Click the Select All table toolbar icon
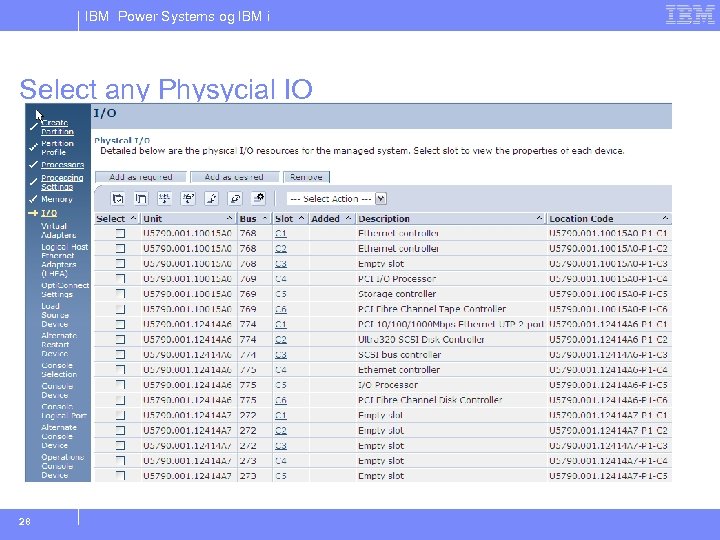The image size is (720, 540). (x=118, y=198)
